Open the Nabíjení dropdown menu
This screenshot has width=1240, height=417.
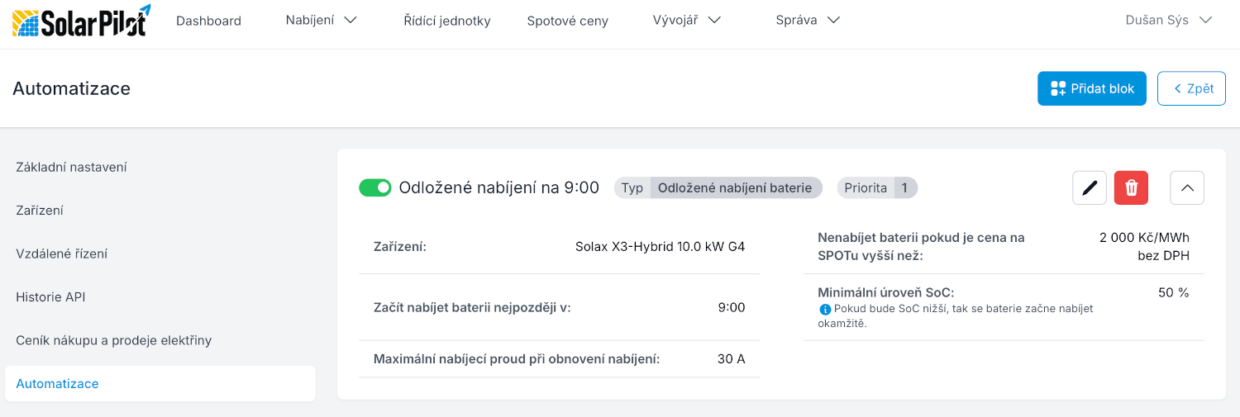coord(321,20)
